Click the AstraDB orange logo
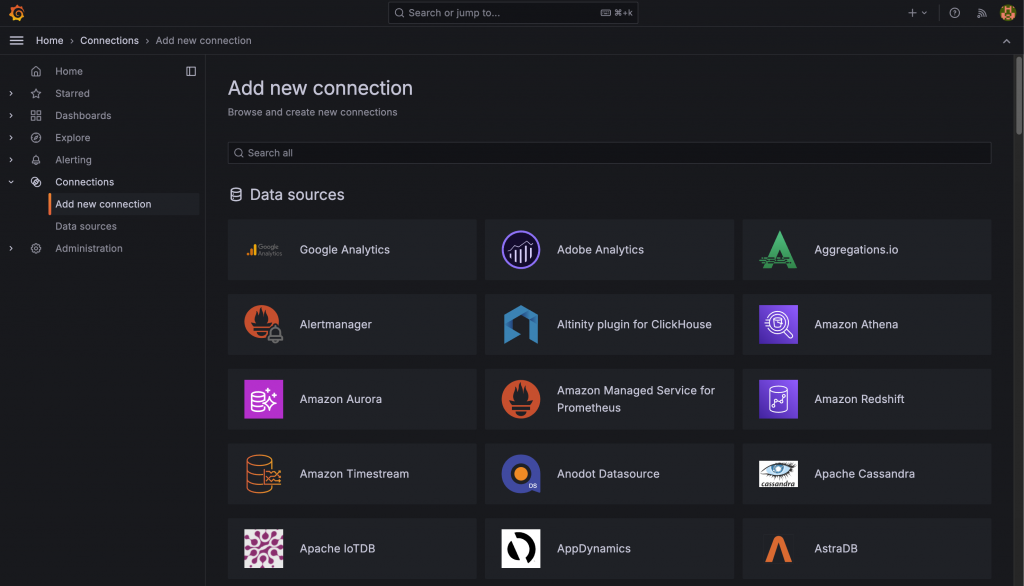Screen dimensions: 1024x586 [778, 549]
